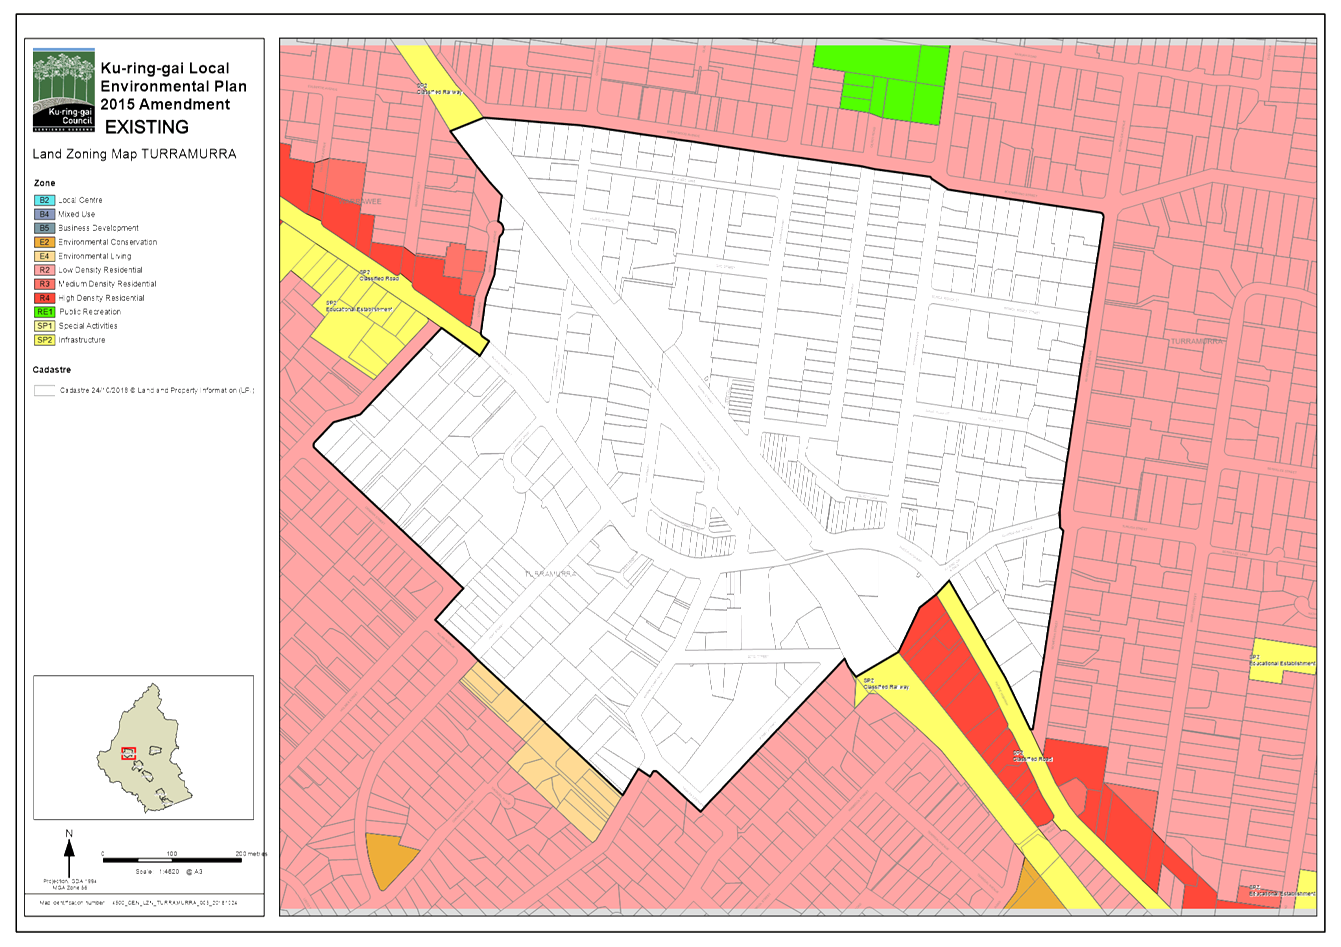The image size is (1341, 947).
Task: Click the Ku-ring-gai Council tree logo
Action: (x=64, y=90)
